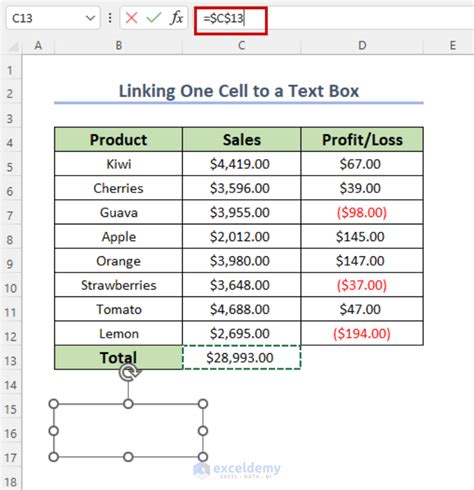Viewport: 474px width, 490px height.
Task: Select the $3,955.00 sales cell
Action: [x=242, y=212]
